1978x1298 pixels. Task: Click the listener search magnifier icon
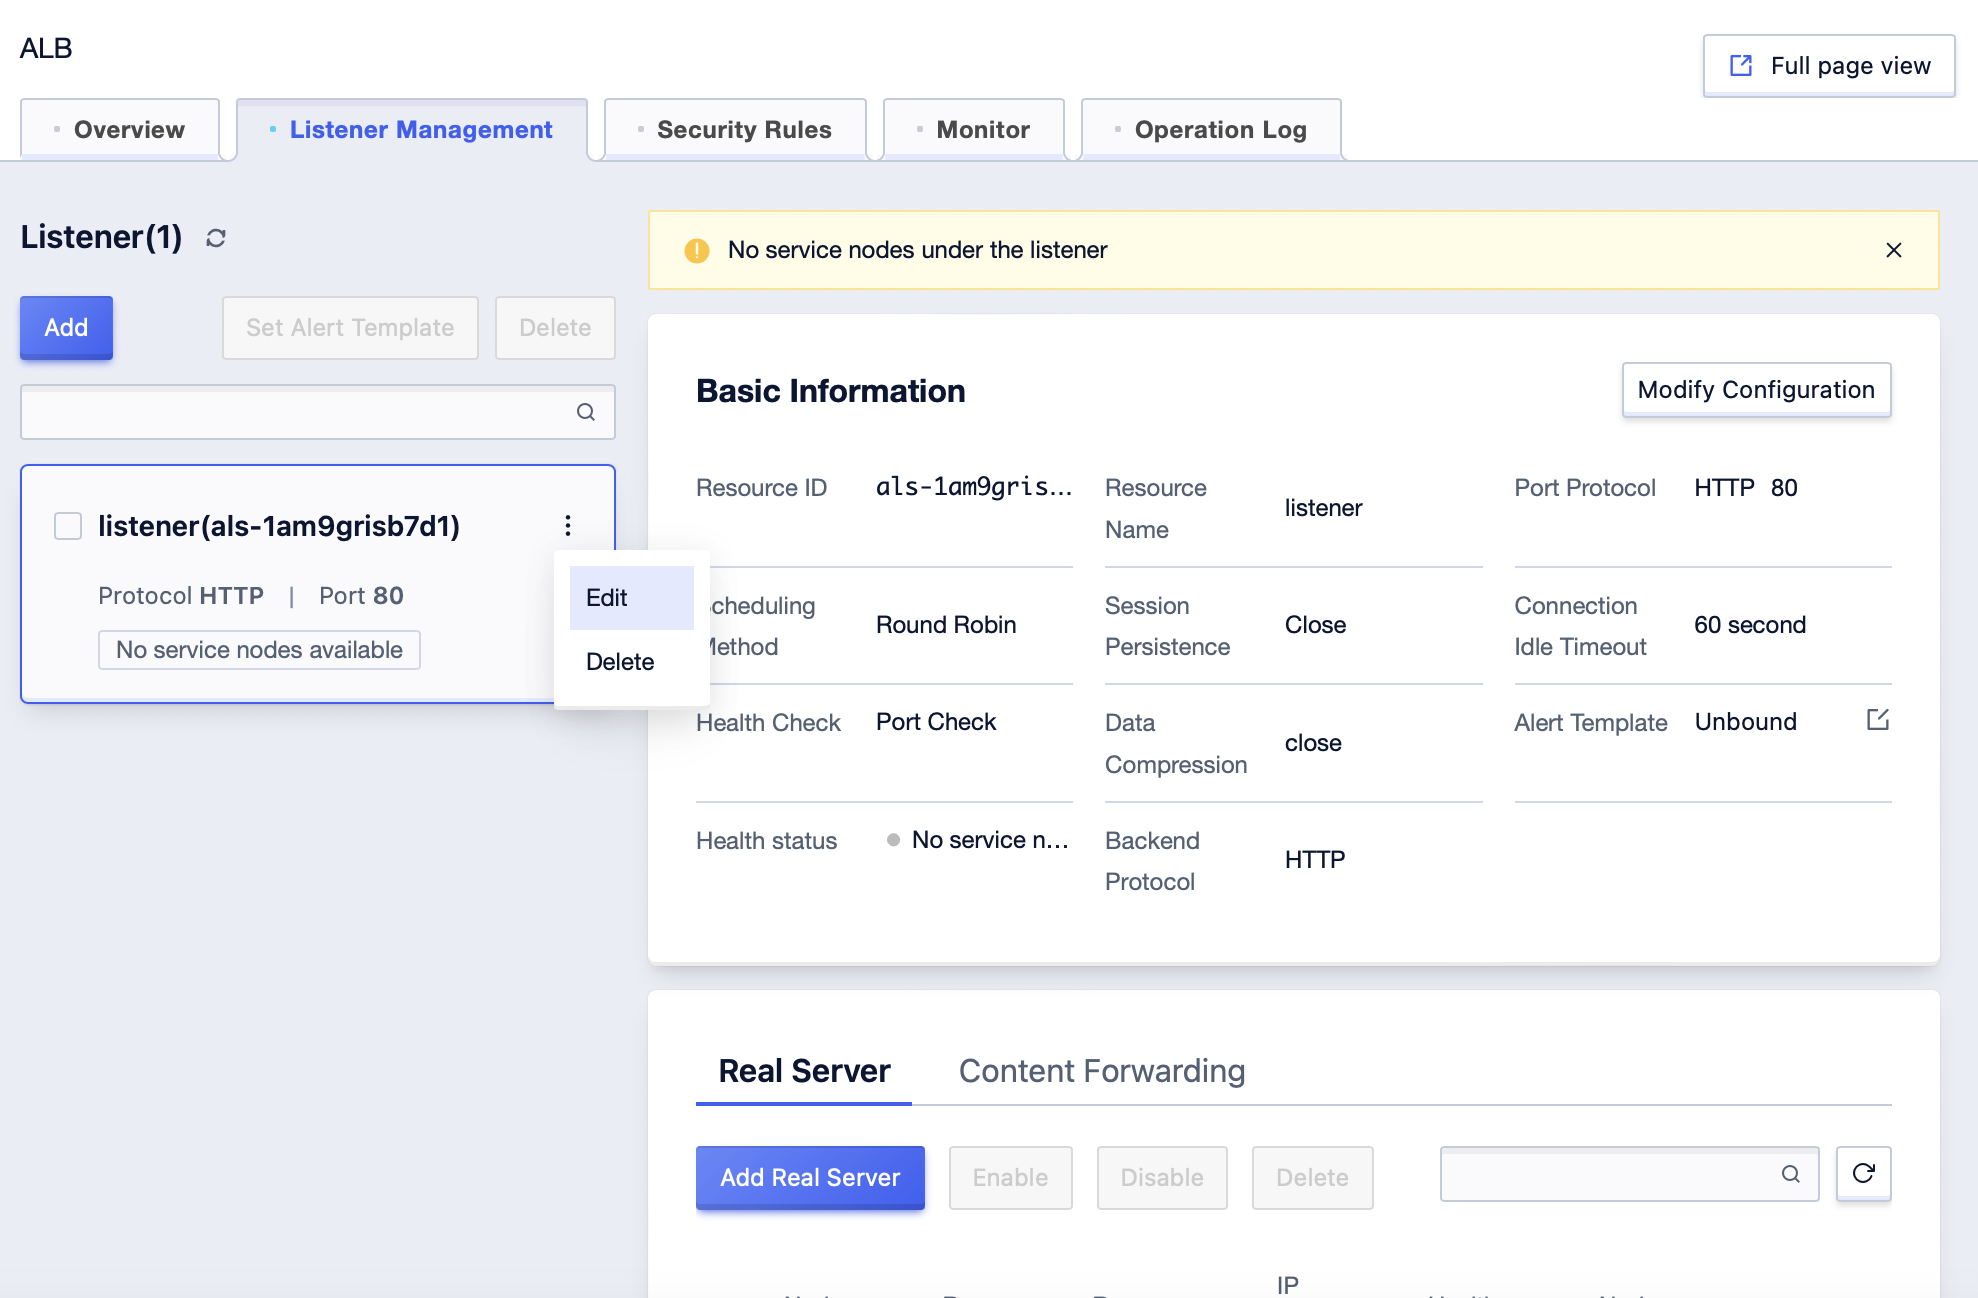(586, 412)
